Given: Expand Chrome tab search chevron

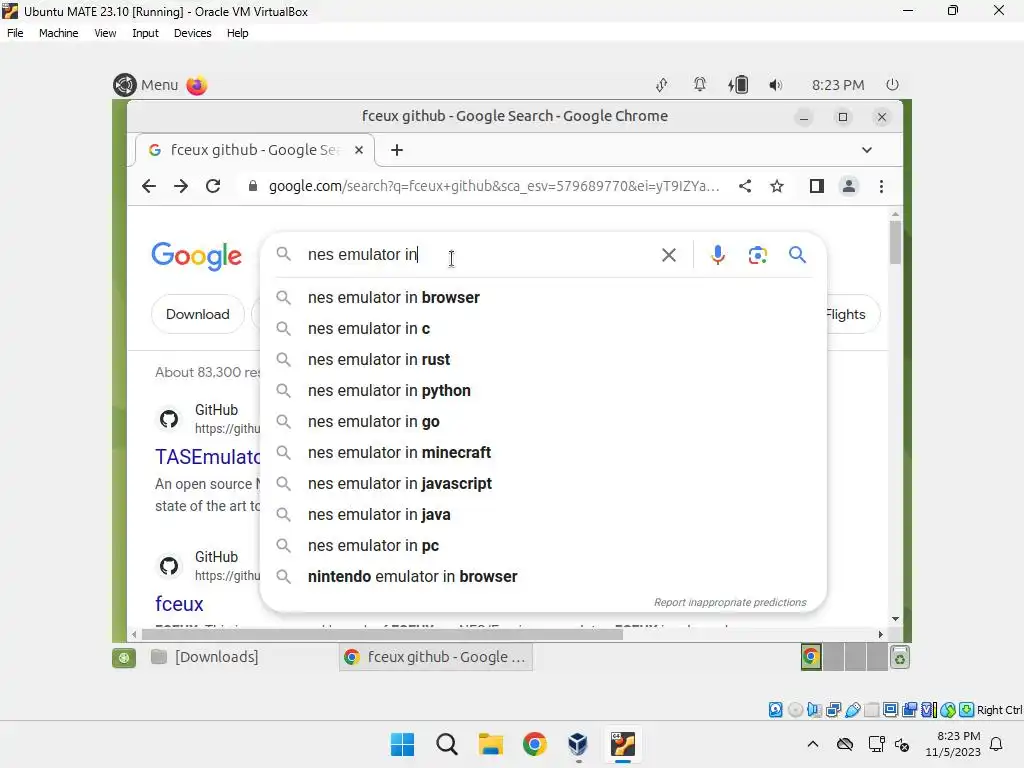Looking at the screenshot, I should click(867, 150).
